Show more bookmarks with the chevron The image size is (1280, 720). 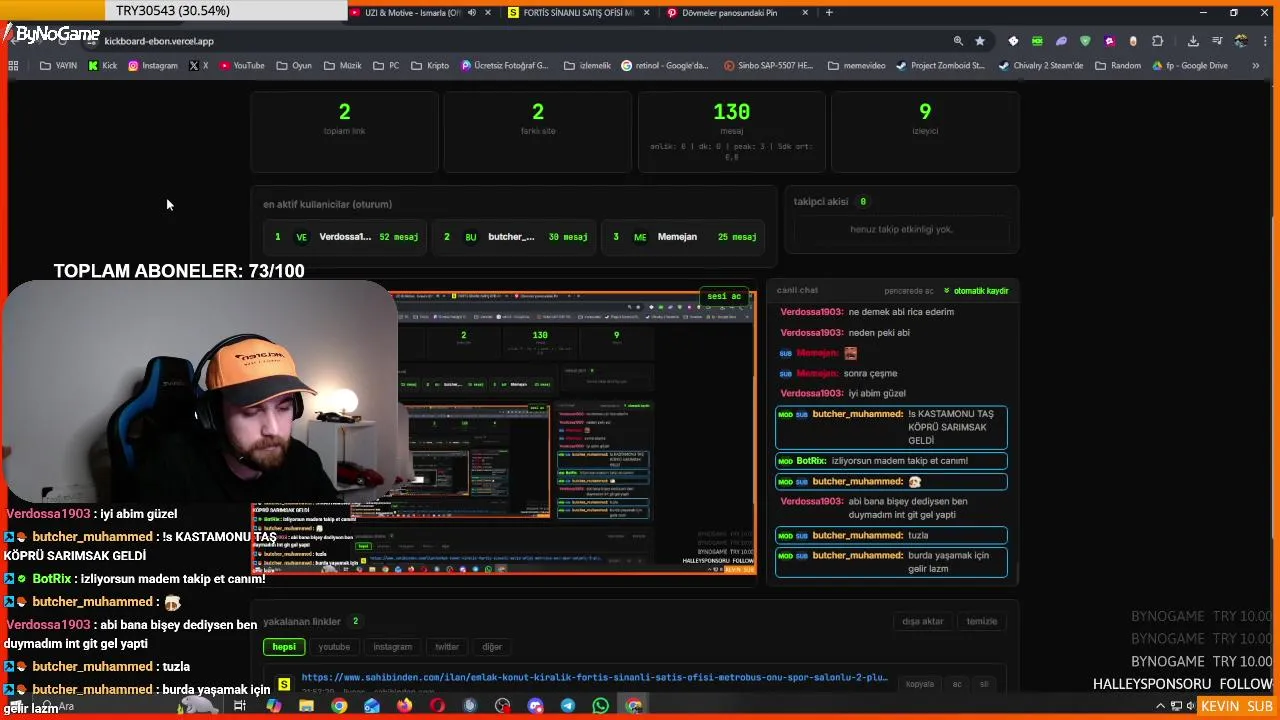pyautogui.click(x=1255, y=66)
